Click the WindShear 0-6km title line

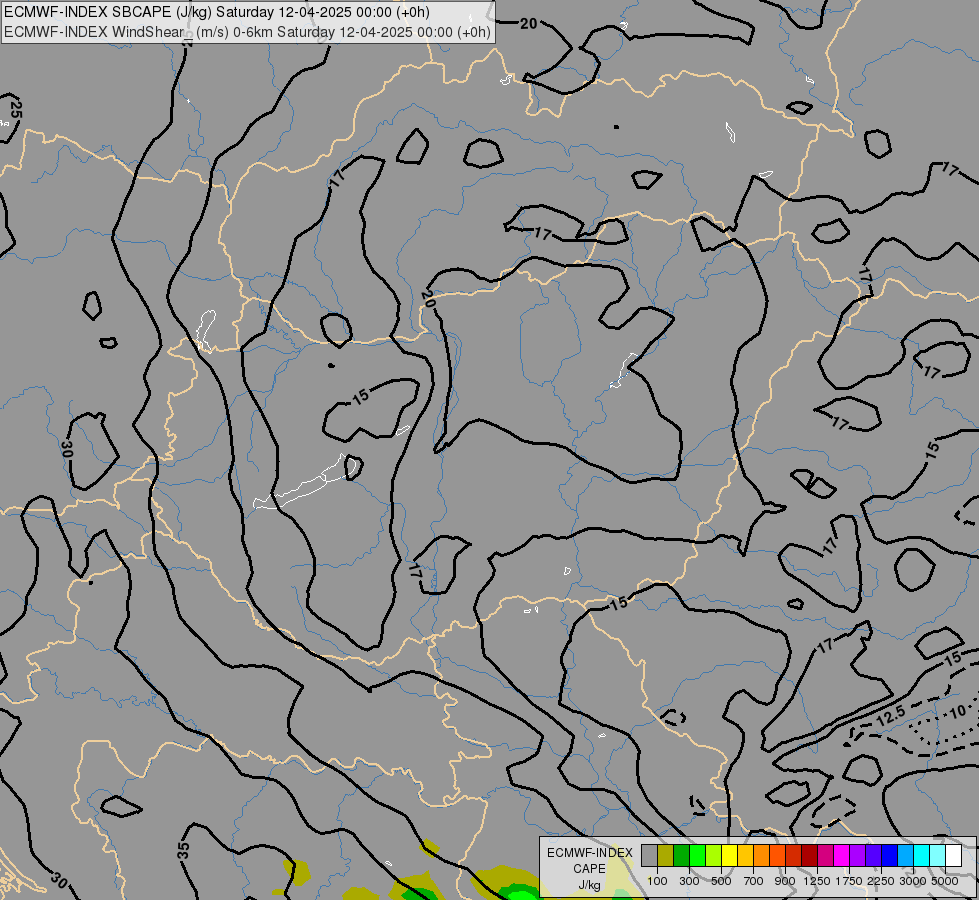pyautogui.click(x=247, y=32)
